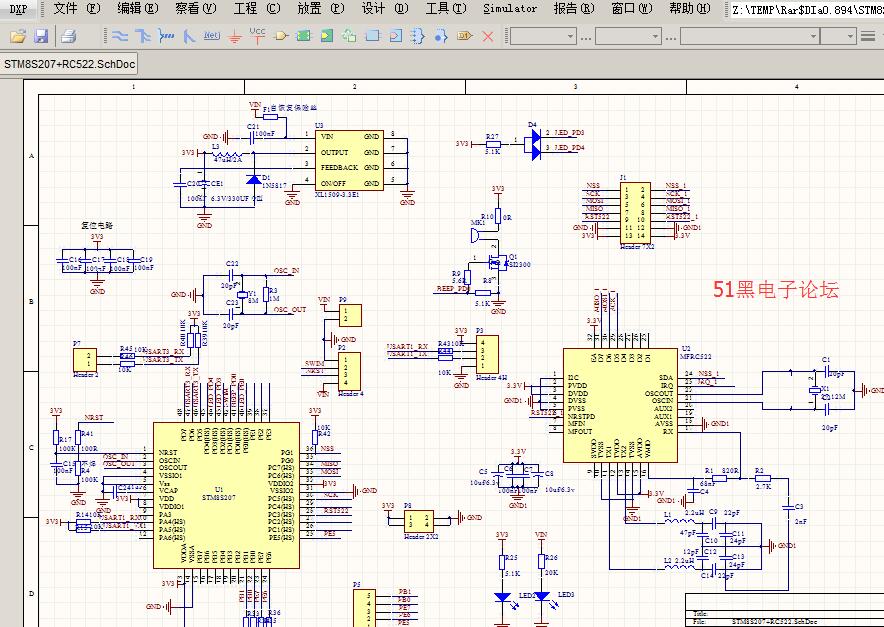
Task: Open the 文件 (File) menu
Action: [76, 9]
